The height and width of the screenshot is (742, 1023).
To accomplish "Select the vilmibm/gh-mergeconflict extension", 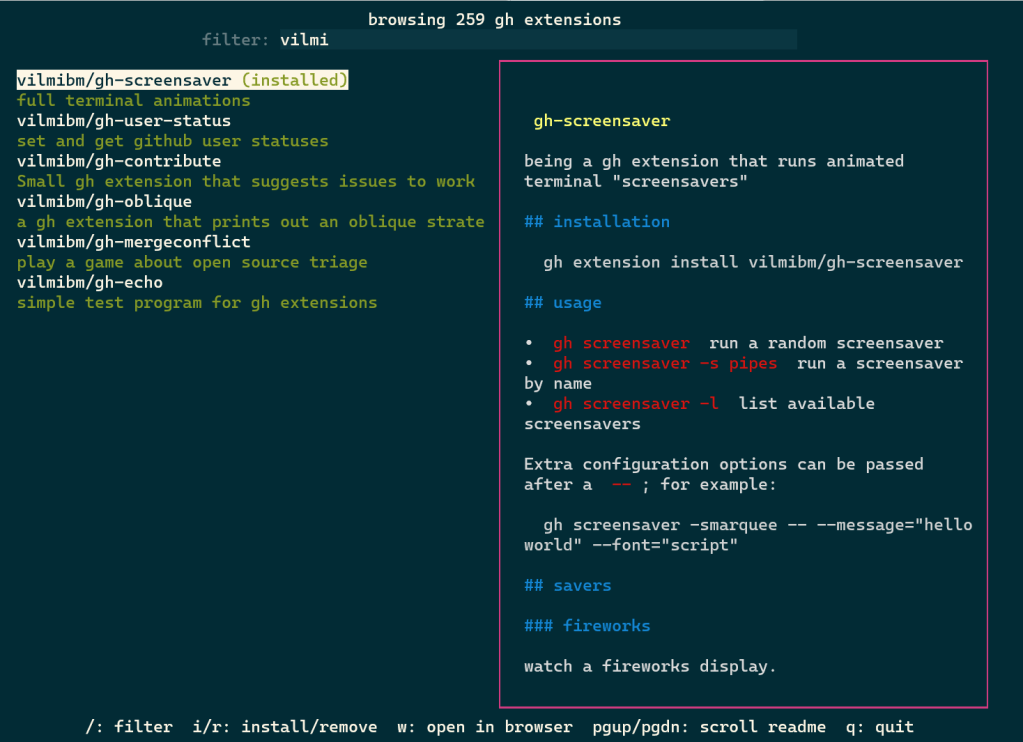I will pos(130,241).
